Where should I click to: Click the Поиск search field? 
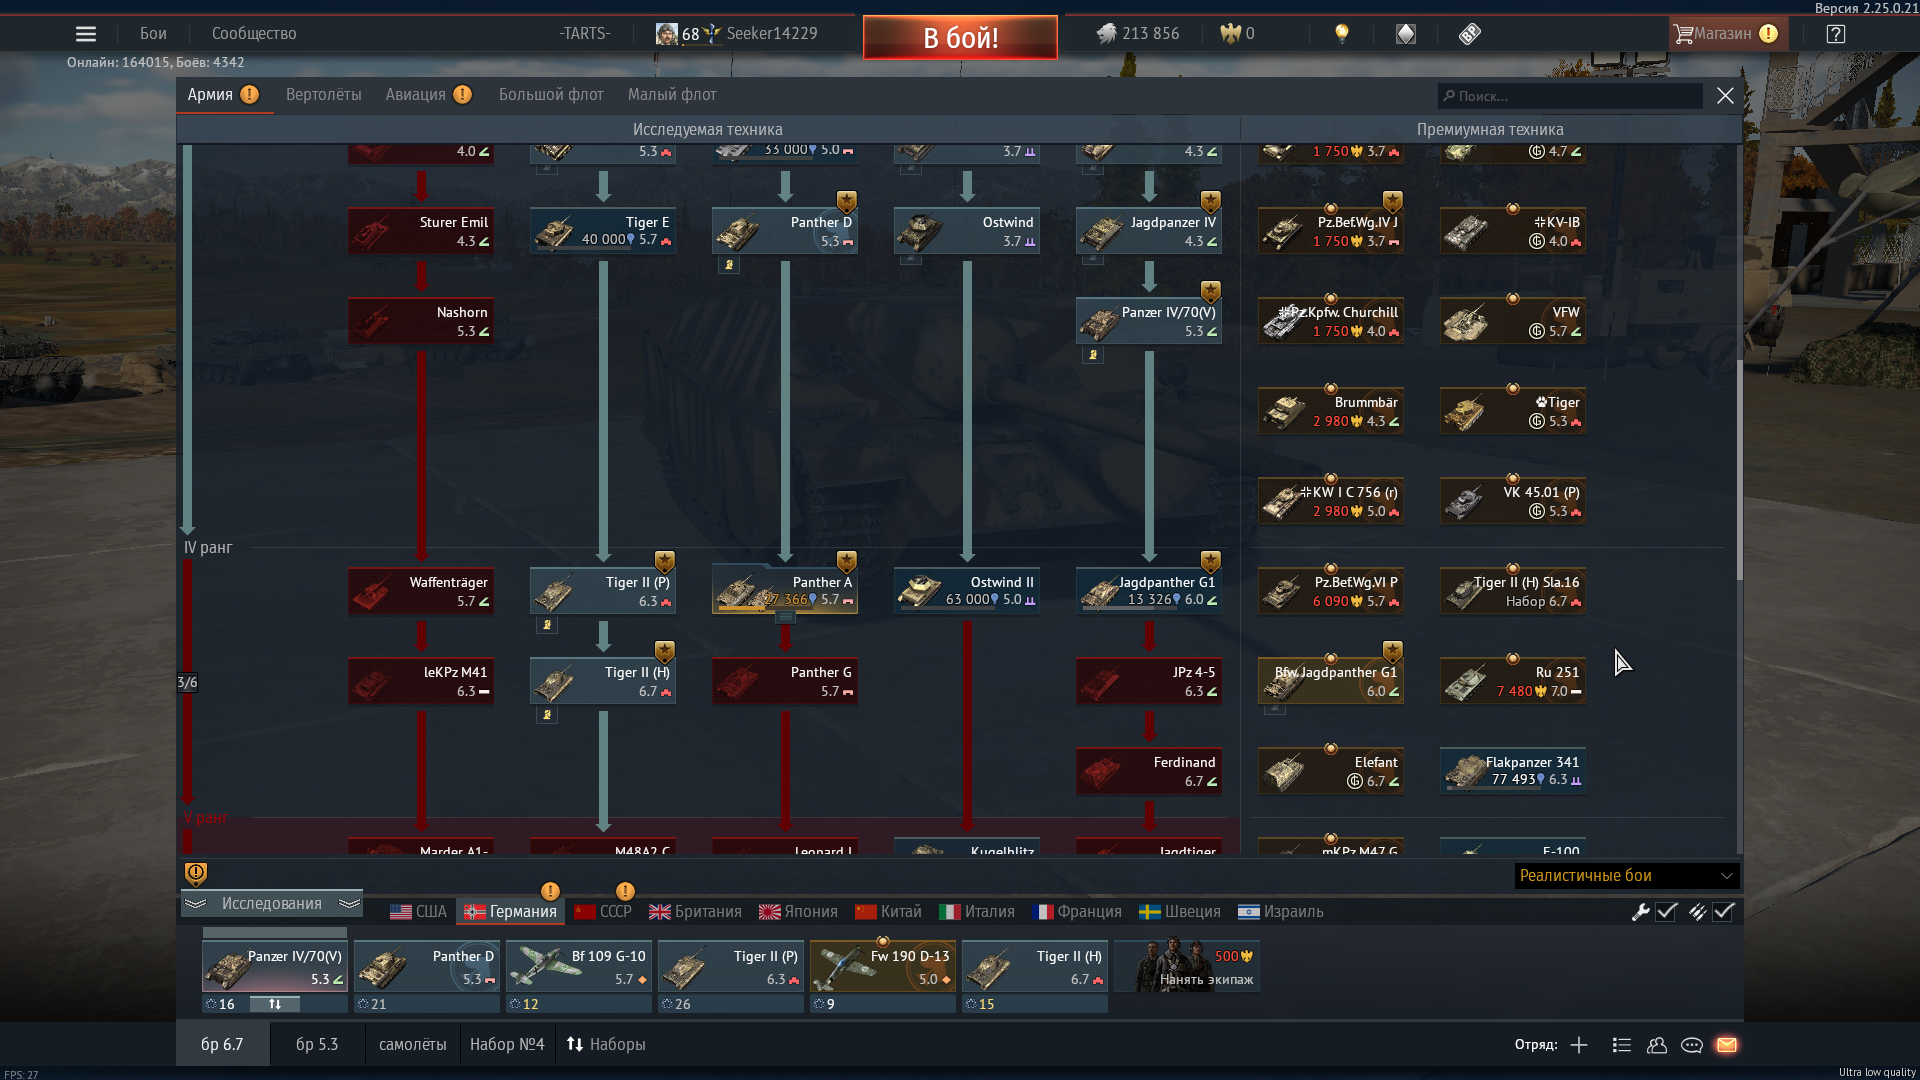(x=1570, y=96)
